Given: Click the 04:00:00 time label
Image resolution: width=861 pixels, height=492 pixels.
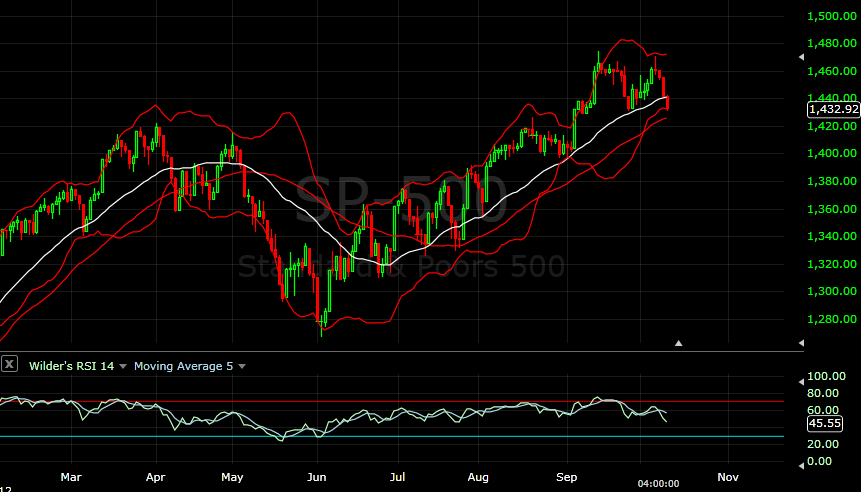Looking at the screenshot, I should tap(658, 484).
